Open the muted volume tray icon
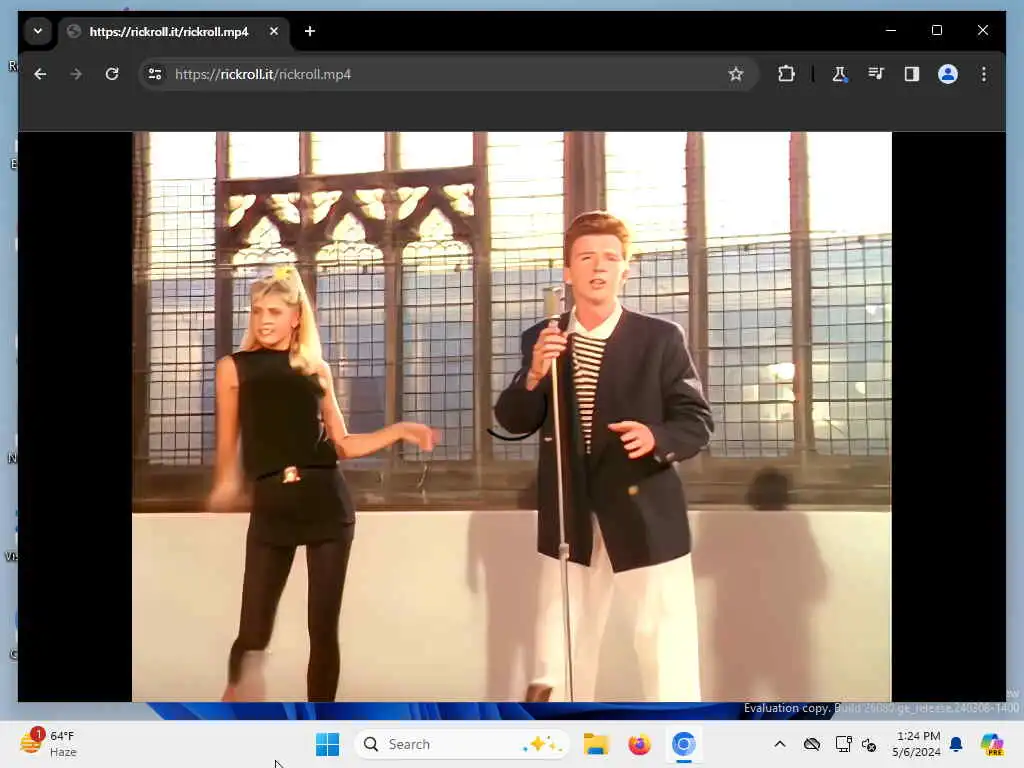This screenshot has height=768, width=1024. click(x=869, y=744)
